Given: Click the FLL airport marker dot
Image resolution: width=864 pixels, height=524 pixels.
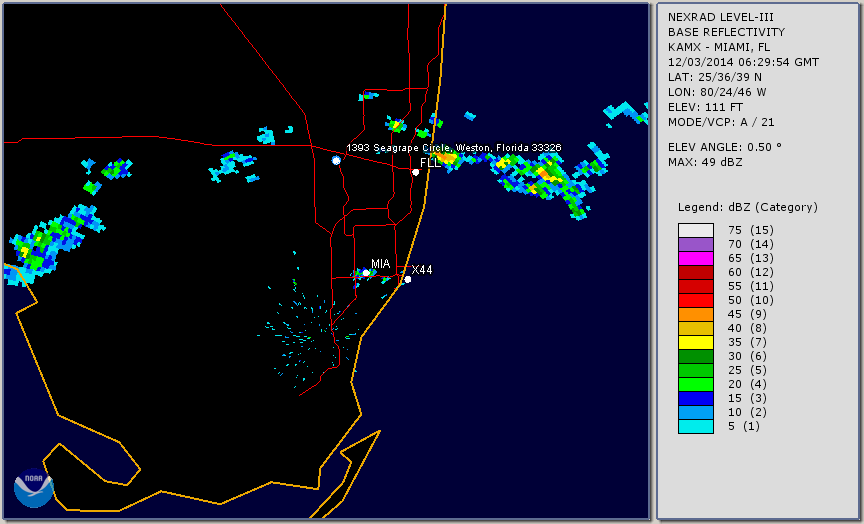Looking at the screenshot, I should coord(416,172).
